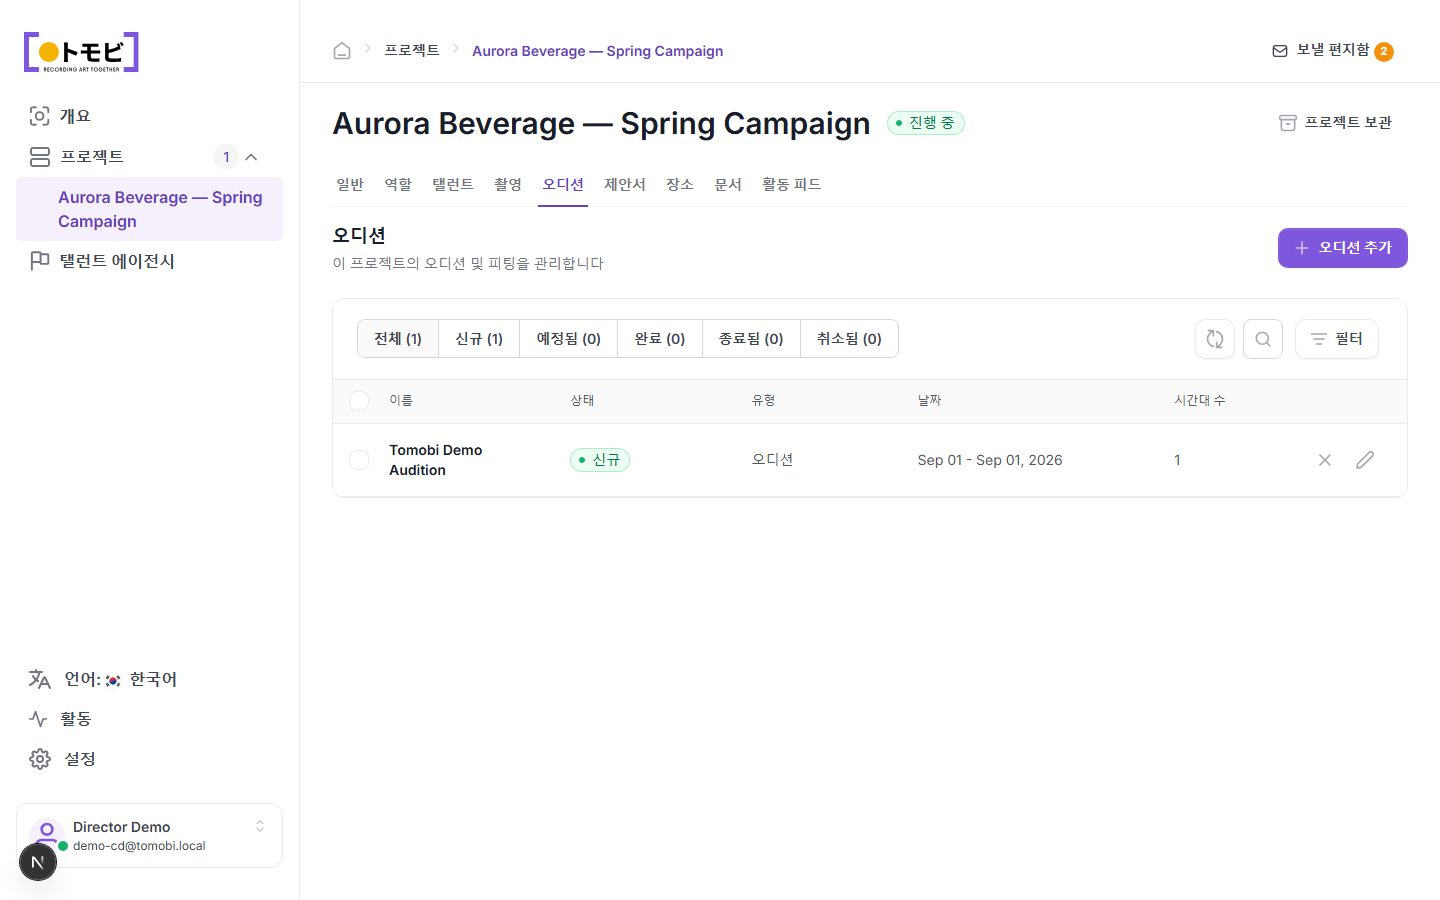Filter by 예정됨 (0)
Image resolution: width=1440 pixels, height=900 pixels.
(569, 339)
